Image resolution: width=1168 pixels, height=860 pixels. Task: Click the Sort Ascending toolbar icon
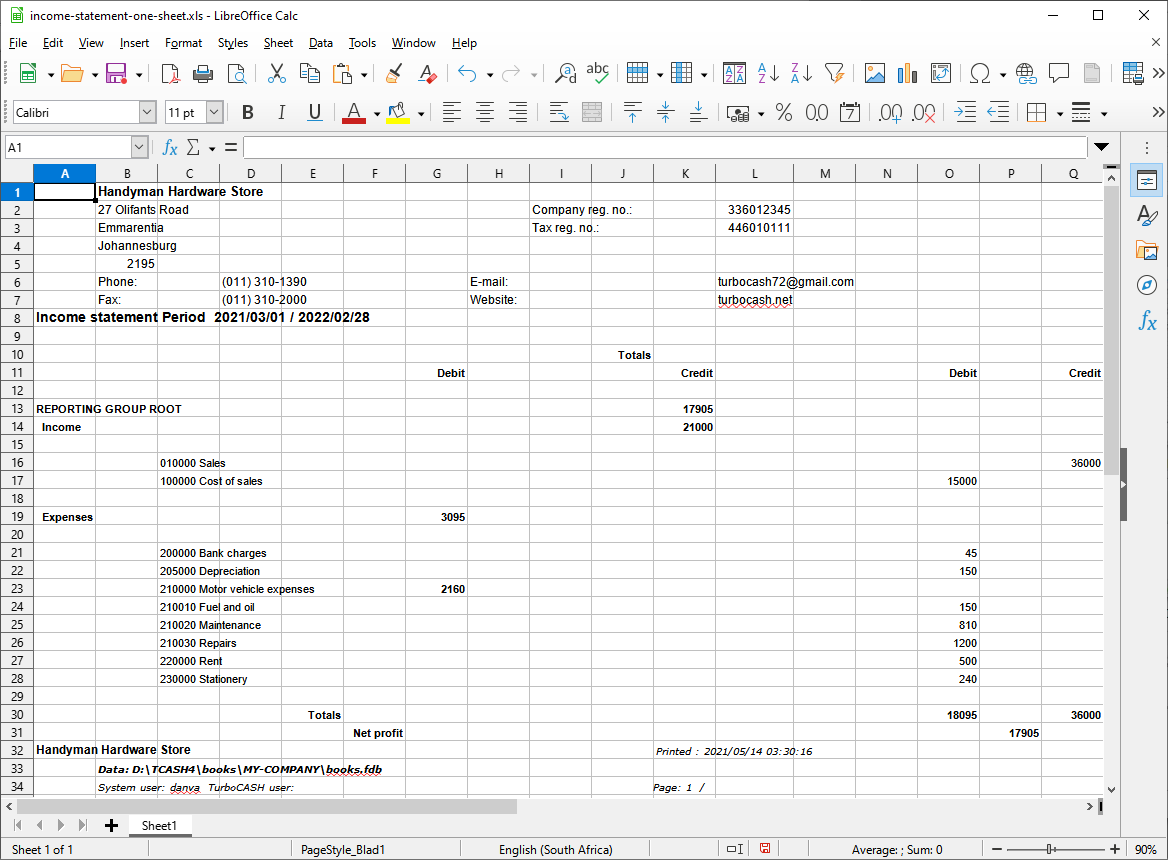click(x=768, y=73)
